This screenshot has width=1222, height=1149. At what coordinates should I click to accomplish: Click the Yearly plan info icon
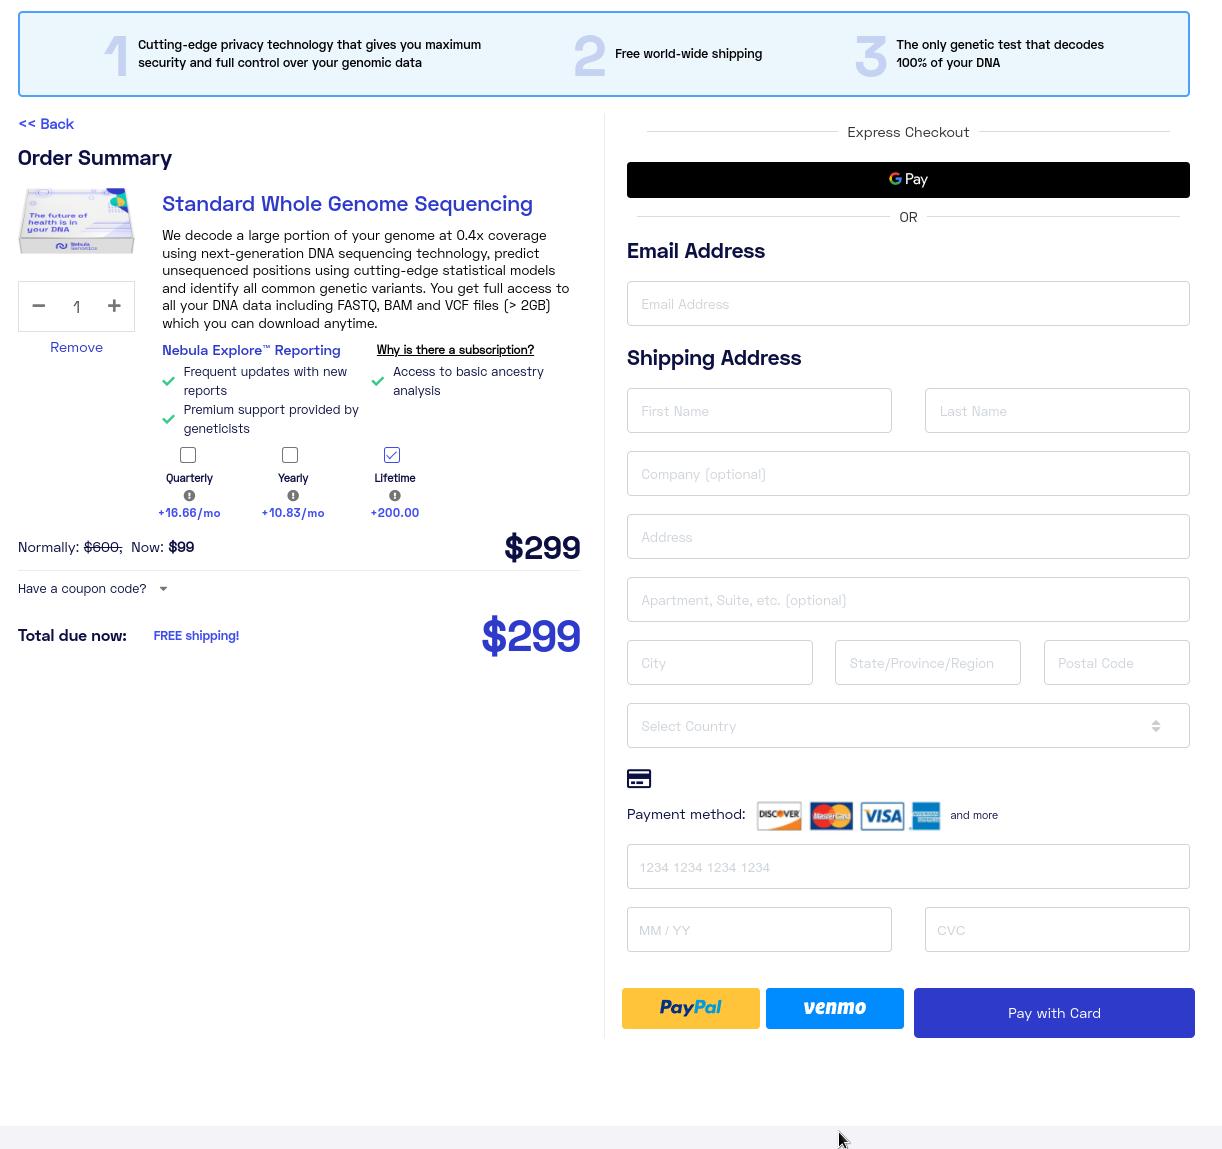[x=293, y=496]
